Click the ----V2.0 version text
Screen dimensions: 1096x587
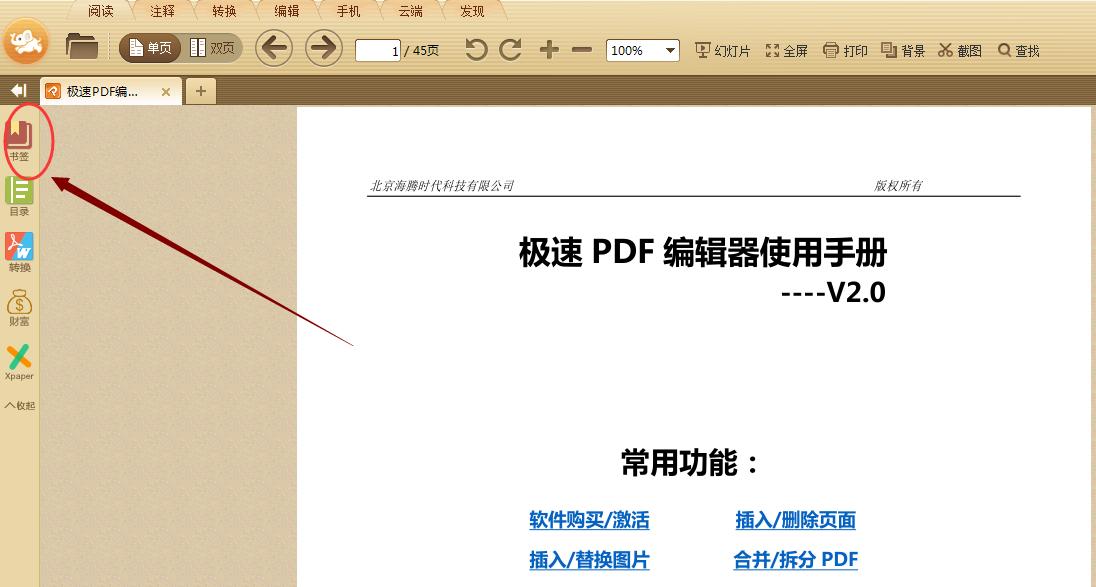(x=833, y=292)
